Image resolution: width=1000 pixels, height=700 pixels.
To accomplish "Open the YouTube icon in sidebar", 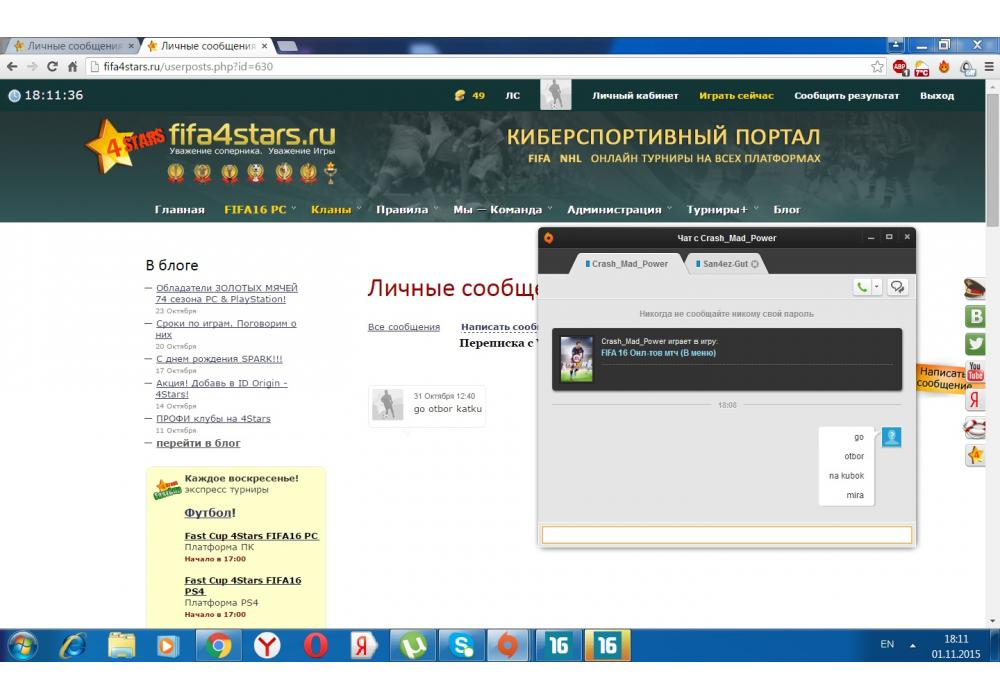I will [975, 372].
